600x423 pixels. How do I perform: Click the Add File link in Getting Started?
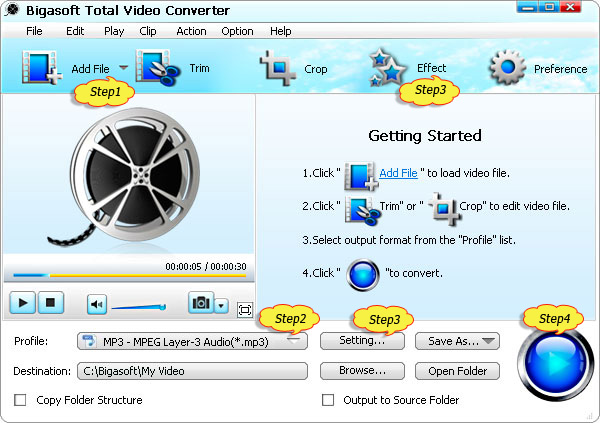398,173
